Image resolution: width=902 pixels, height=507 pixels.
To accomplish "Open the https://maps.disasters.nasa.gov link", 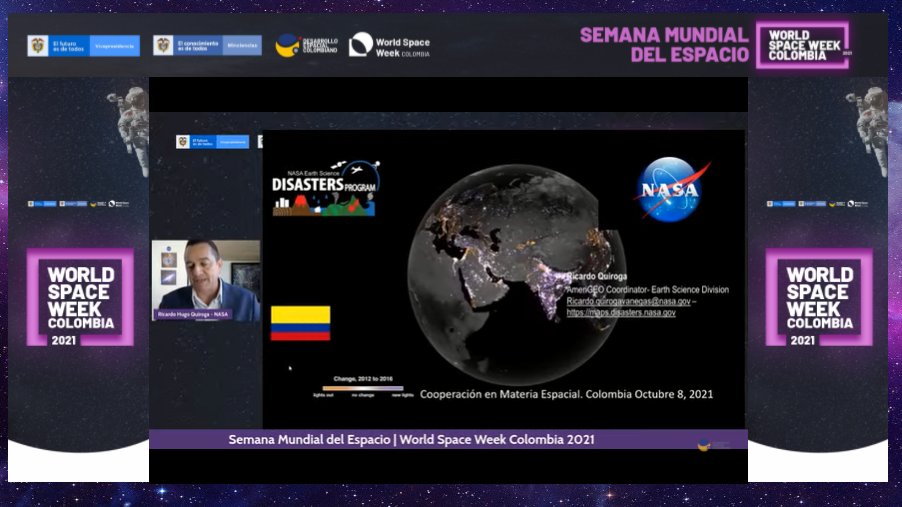I will pyautogui.click(x=621, y=312).
